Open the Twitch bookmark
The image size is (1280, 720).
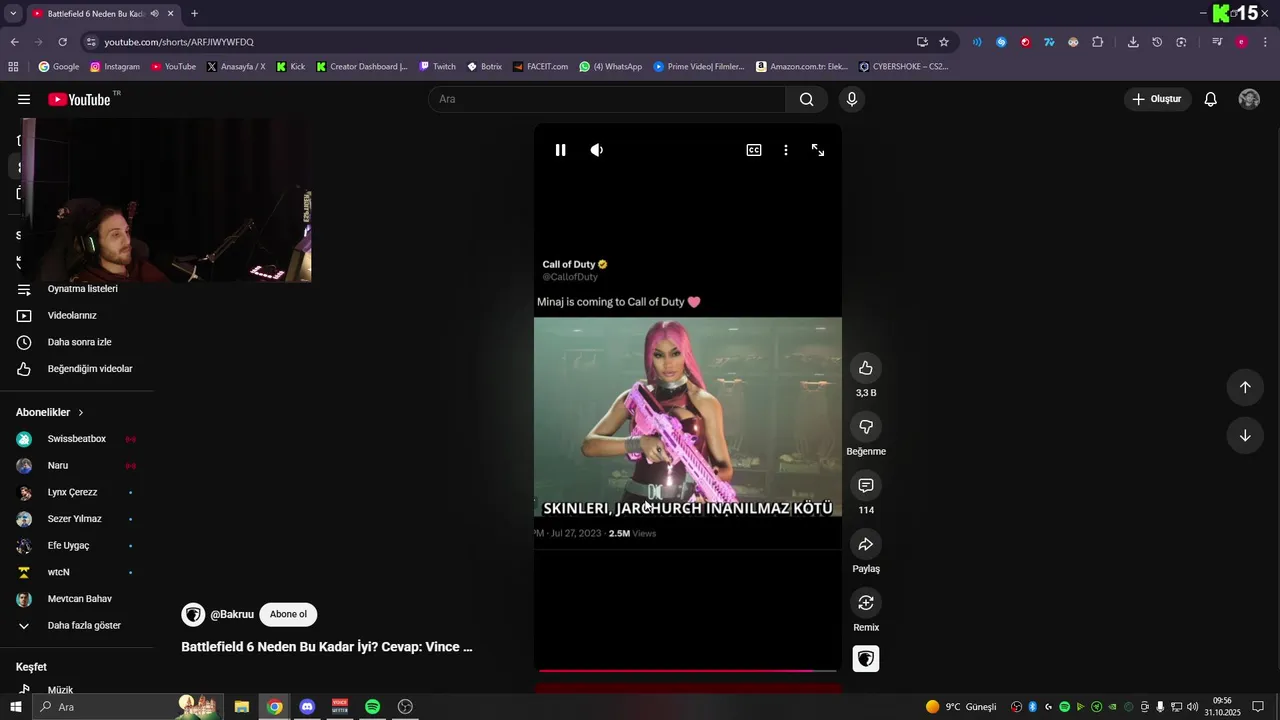pyautogui.click(x=437, y=67)
